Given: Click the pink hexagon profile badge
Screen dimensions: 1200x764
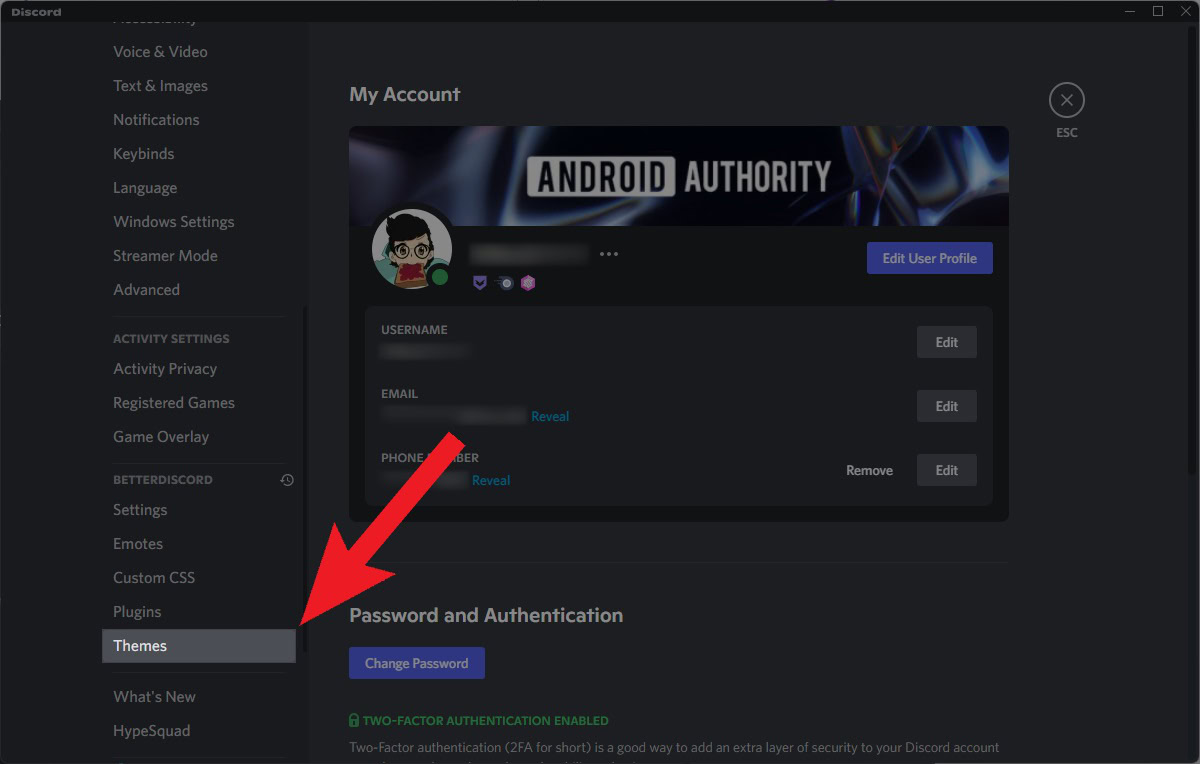Looking at the screenshot, I should click(528, 283).
